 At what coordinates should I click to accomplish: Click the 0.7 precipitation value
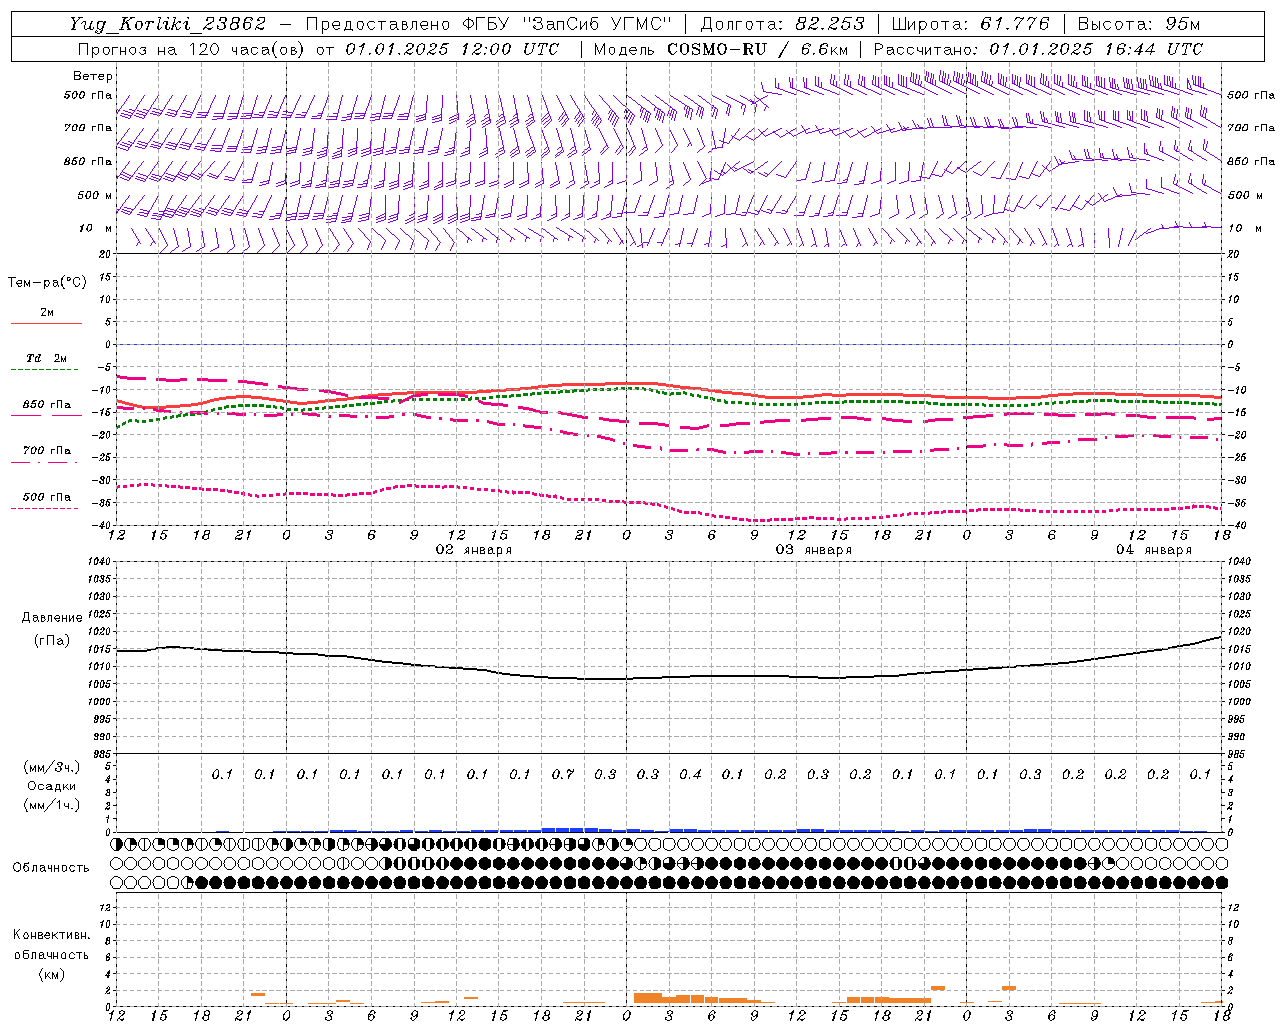coord(563,774)
